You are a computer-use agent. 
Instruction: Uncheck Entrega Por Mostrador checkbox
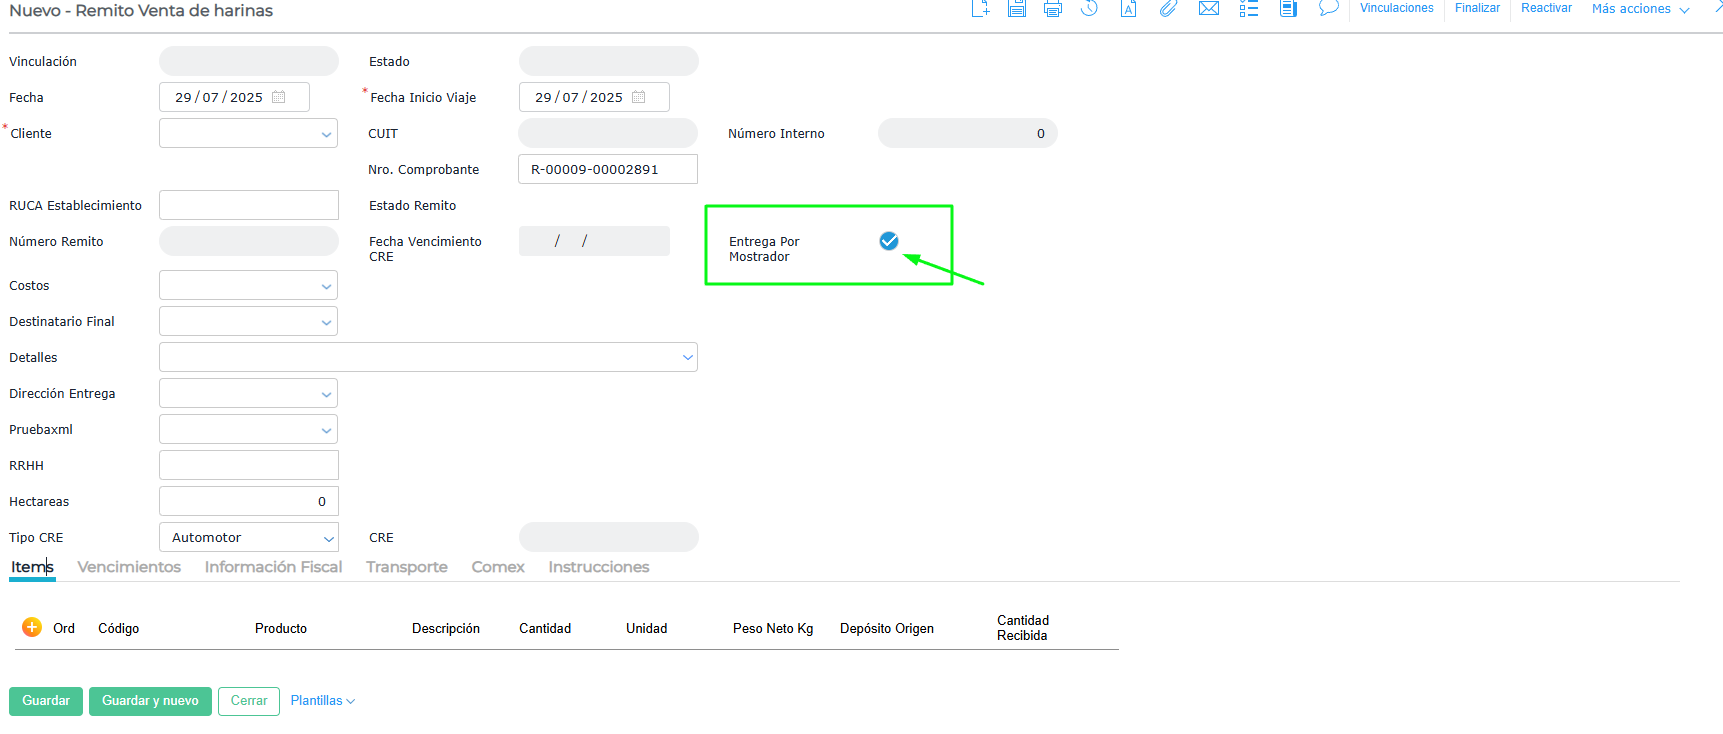(889, 241)
